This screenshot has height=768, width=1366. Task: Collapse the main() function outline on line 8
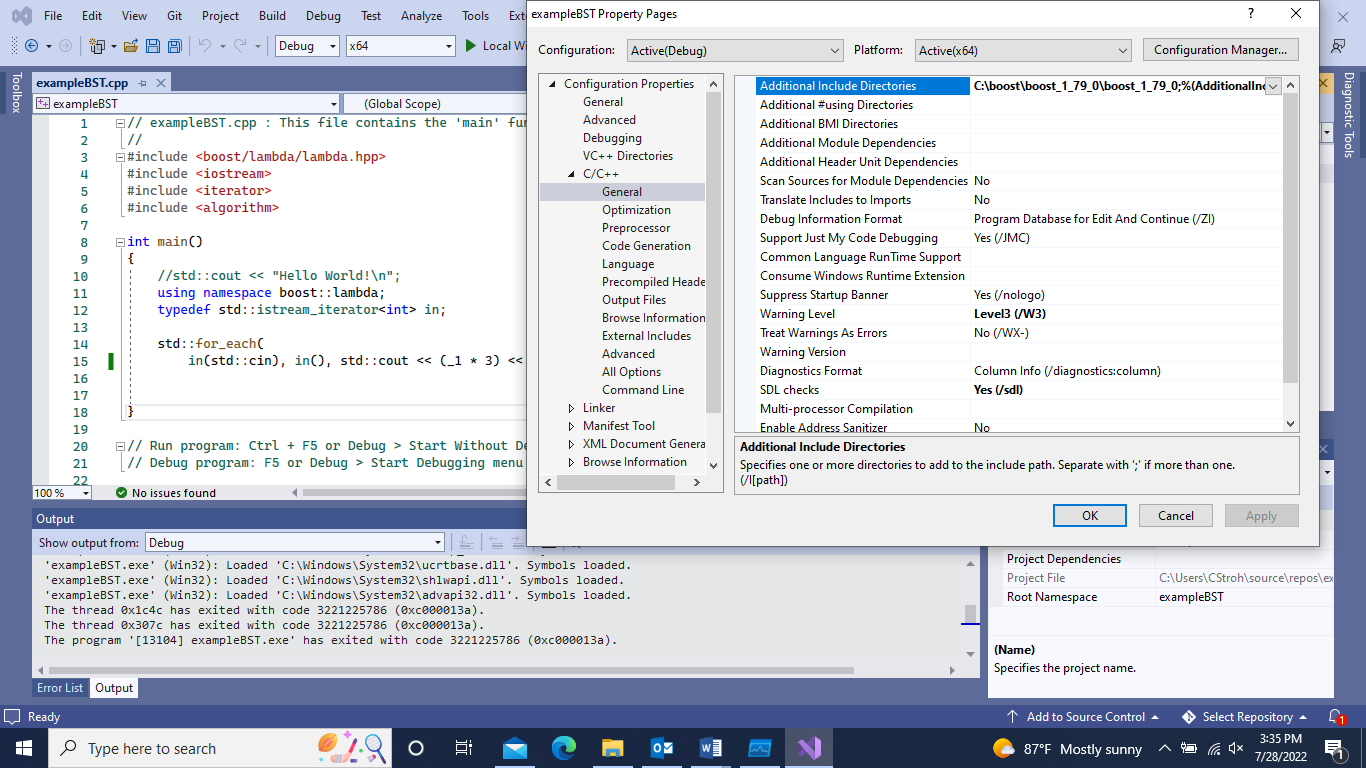[120, 241]
